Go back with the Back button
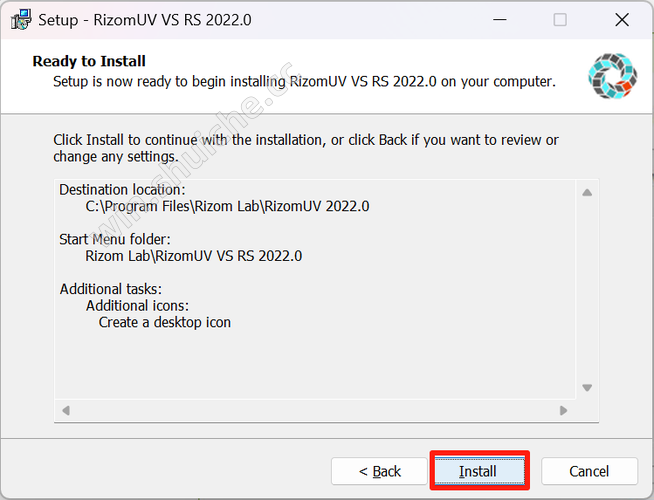 pyautogui.click(x=379, y=471)
